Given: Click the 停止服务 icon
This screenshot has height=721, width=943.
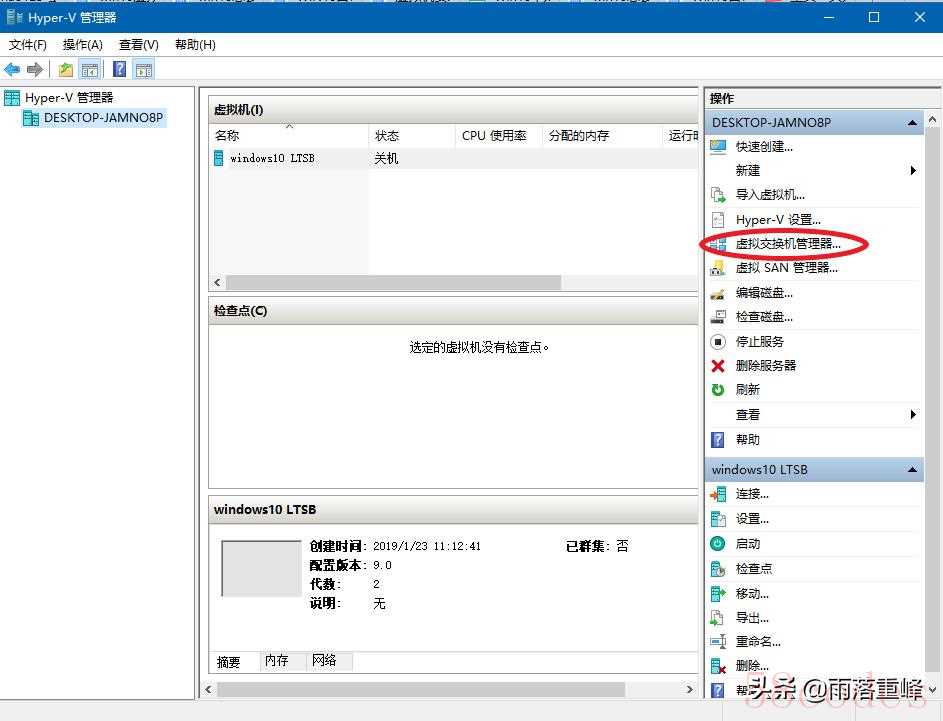Looking at the screenshot, I should [718, 342].
